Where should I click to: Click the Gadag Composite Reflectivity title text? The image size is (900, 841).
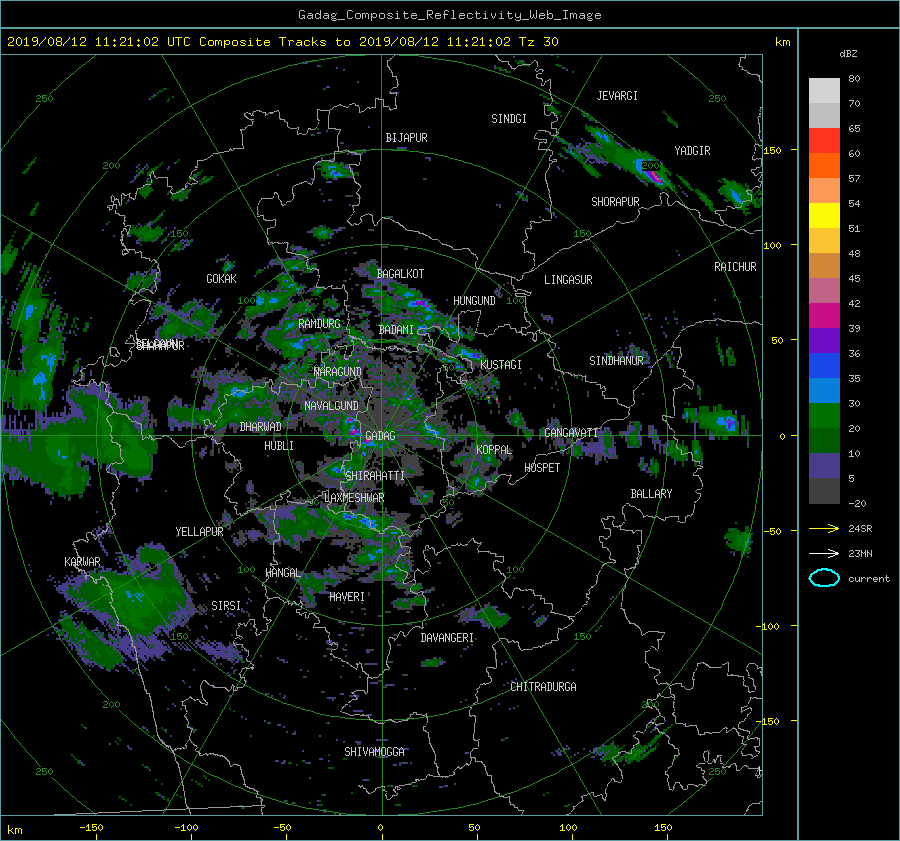(x=449, y=15)
